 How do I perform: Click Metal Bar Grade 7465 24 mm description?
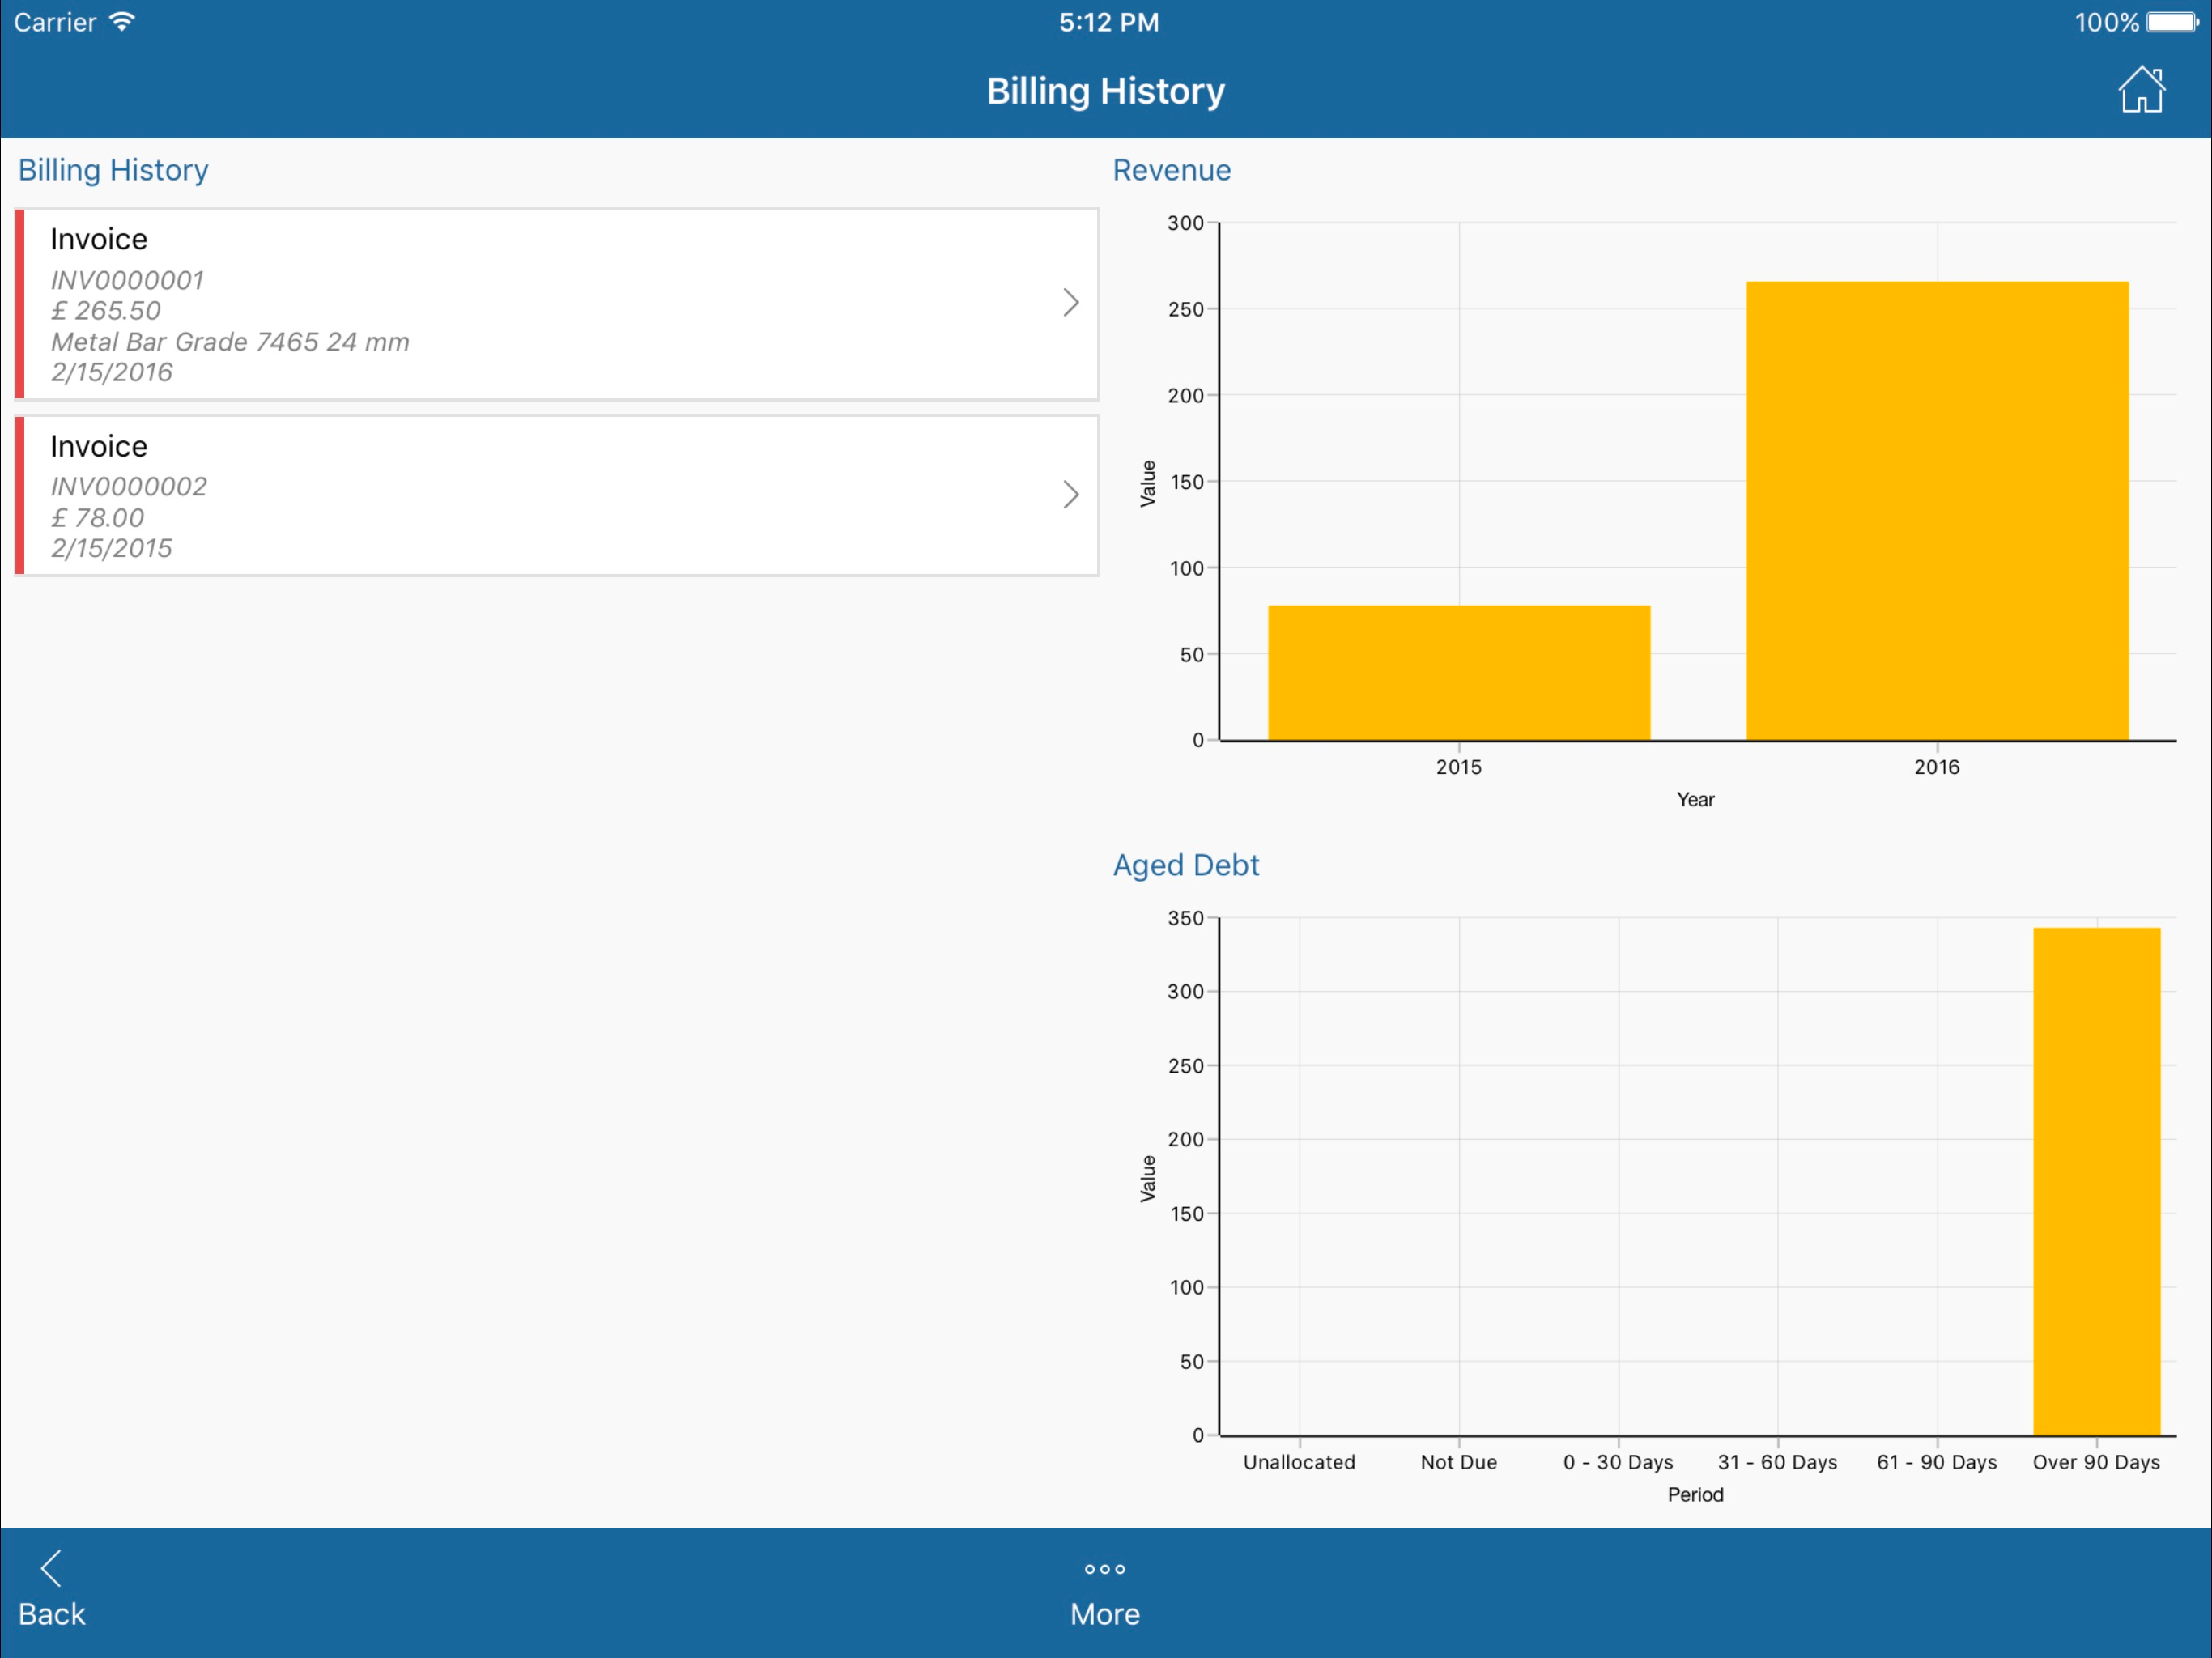pos(230,342)
